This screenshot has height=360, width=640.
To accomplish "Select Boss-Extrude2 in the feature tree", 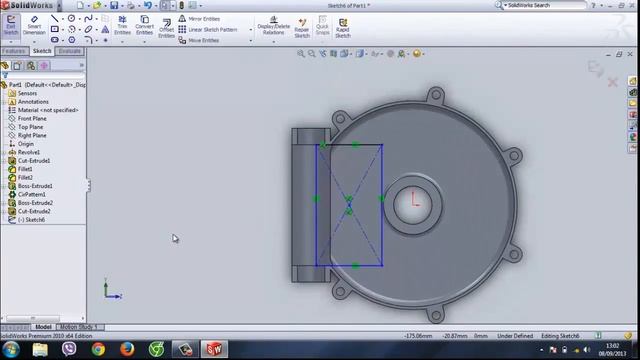I will pos(35,203).
